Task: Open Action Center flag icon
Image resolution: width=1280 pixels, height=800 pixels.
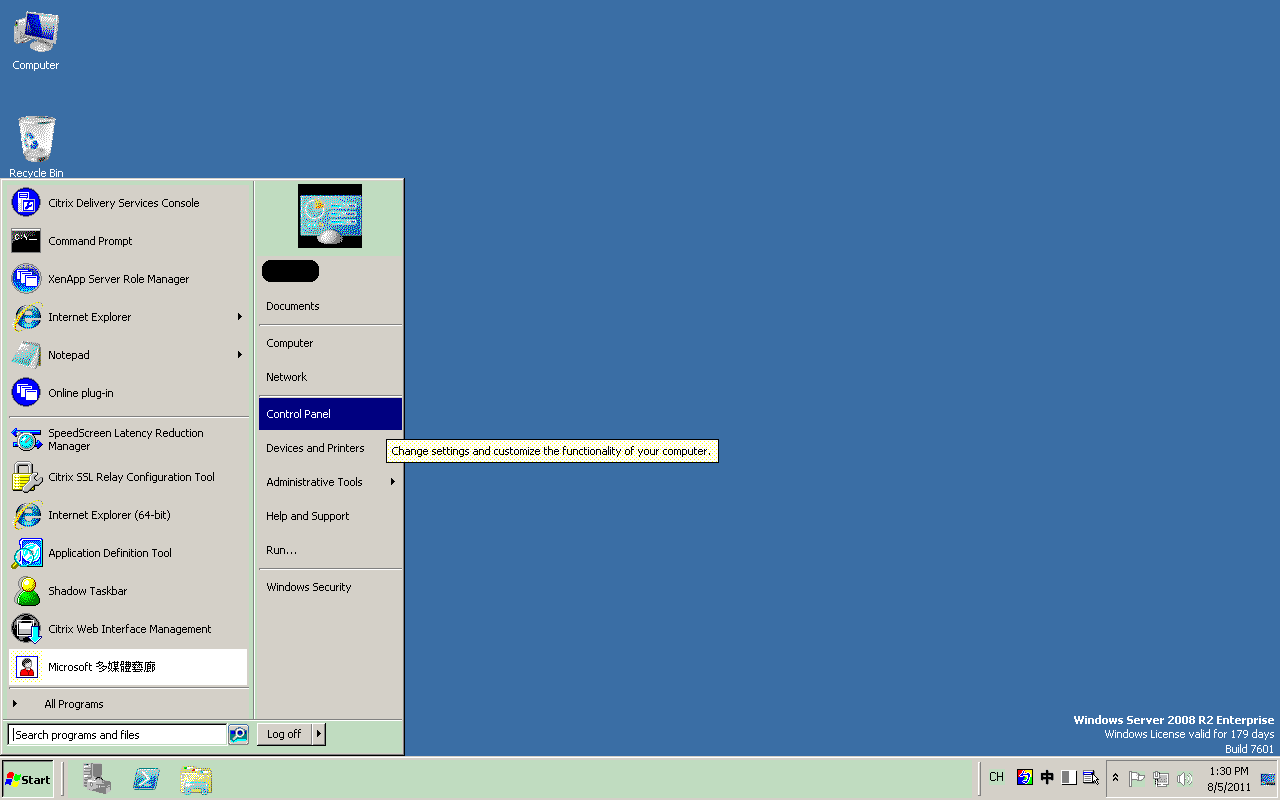Action: point(1137,779)
